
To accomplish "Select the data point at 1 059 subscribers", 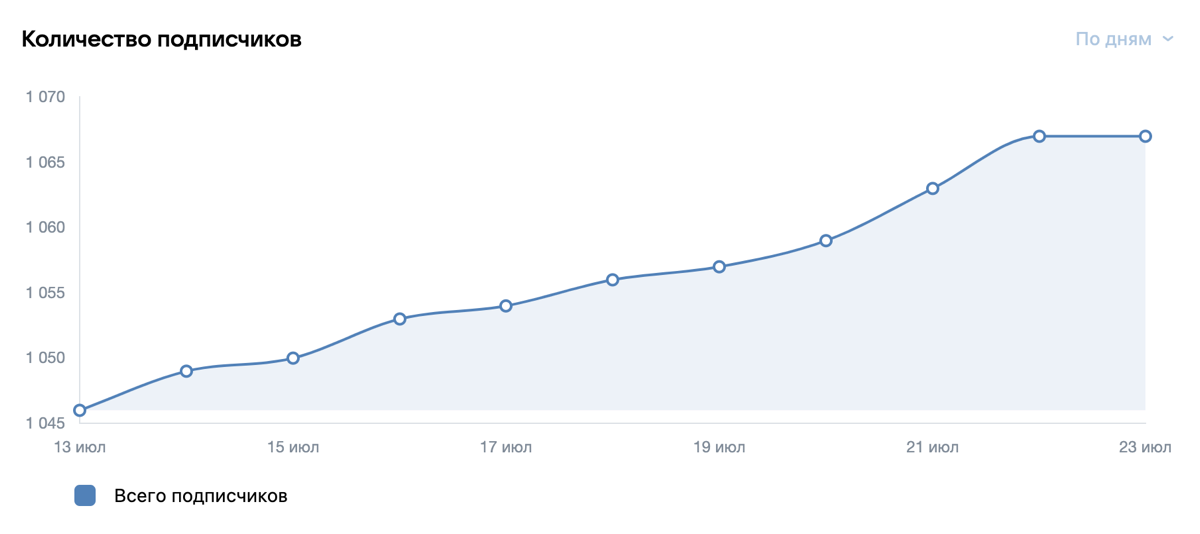I will pyautogui.click(x=826, y=241).
